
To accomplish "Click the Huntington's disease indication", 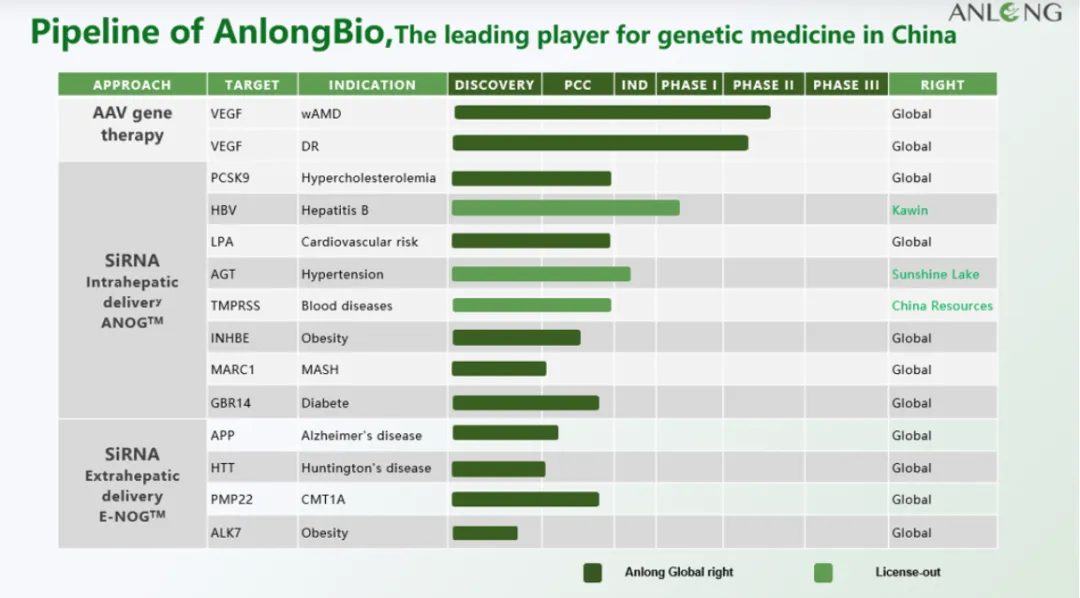I will [x=366, y=468].
